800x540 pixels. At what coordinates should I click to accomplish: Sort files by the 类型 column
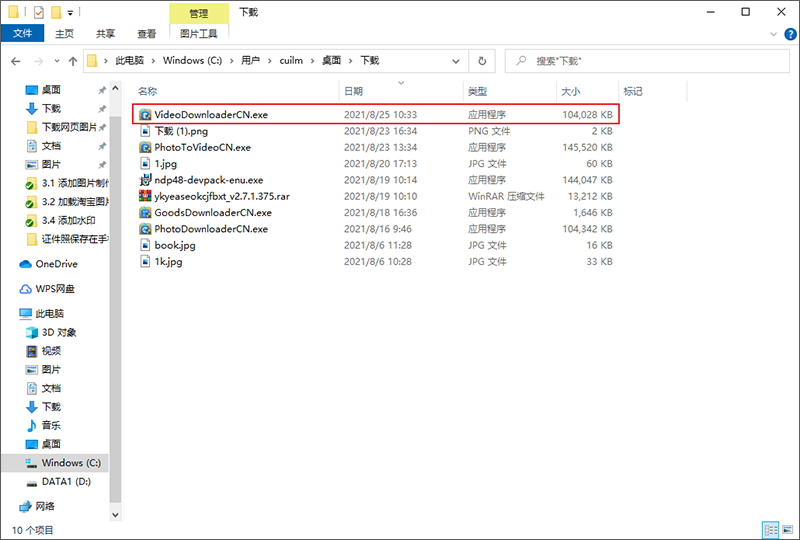click(x=478, y=91)
